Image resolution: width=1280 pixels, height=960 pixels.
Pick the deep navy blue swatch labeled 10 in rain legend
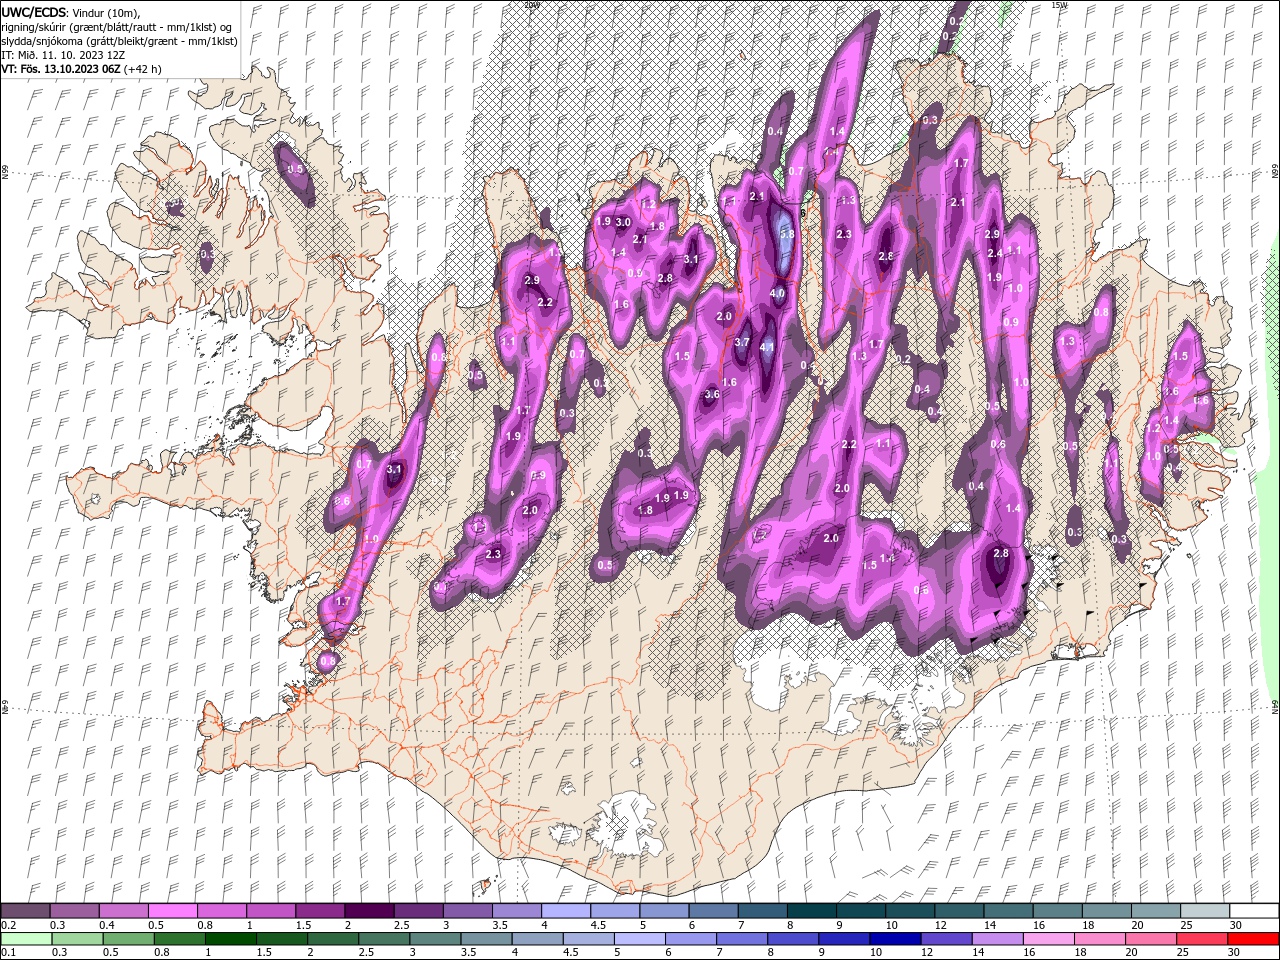(x=895, y=938)
